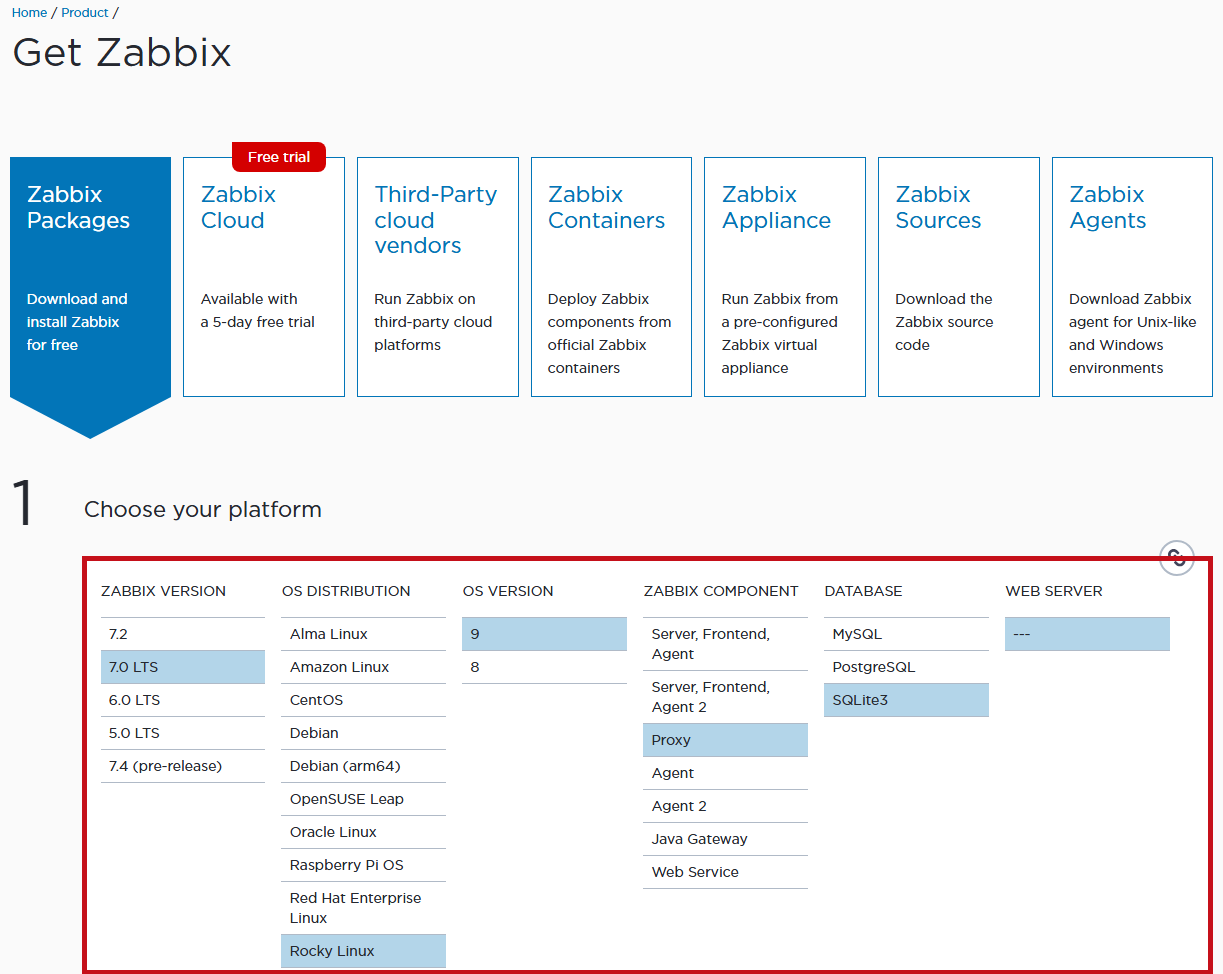Open the Zabbix Agents card

click(x=1132, y=277)
